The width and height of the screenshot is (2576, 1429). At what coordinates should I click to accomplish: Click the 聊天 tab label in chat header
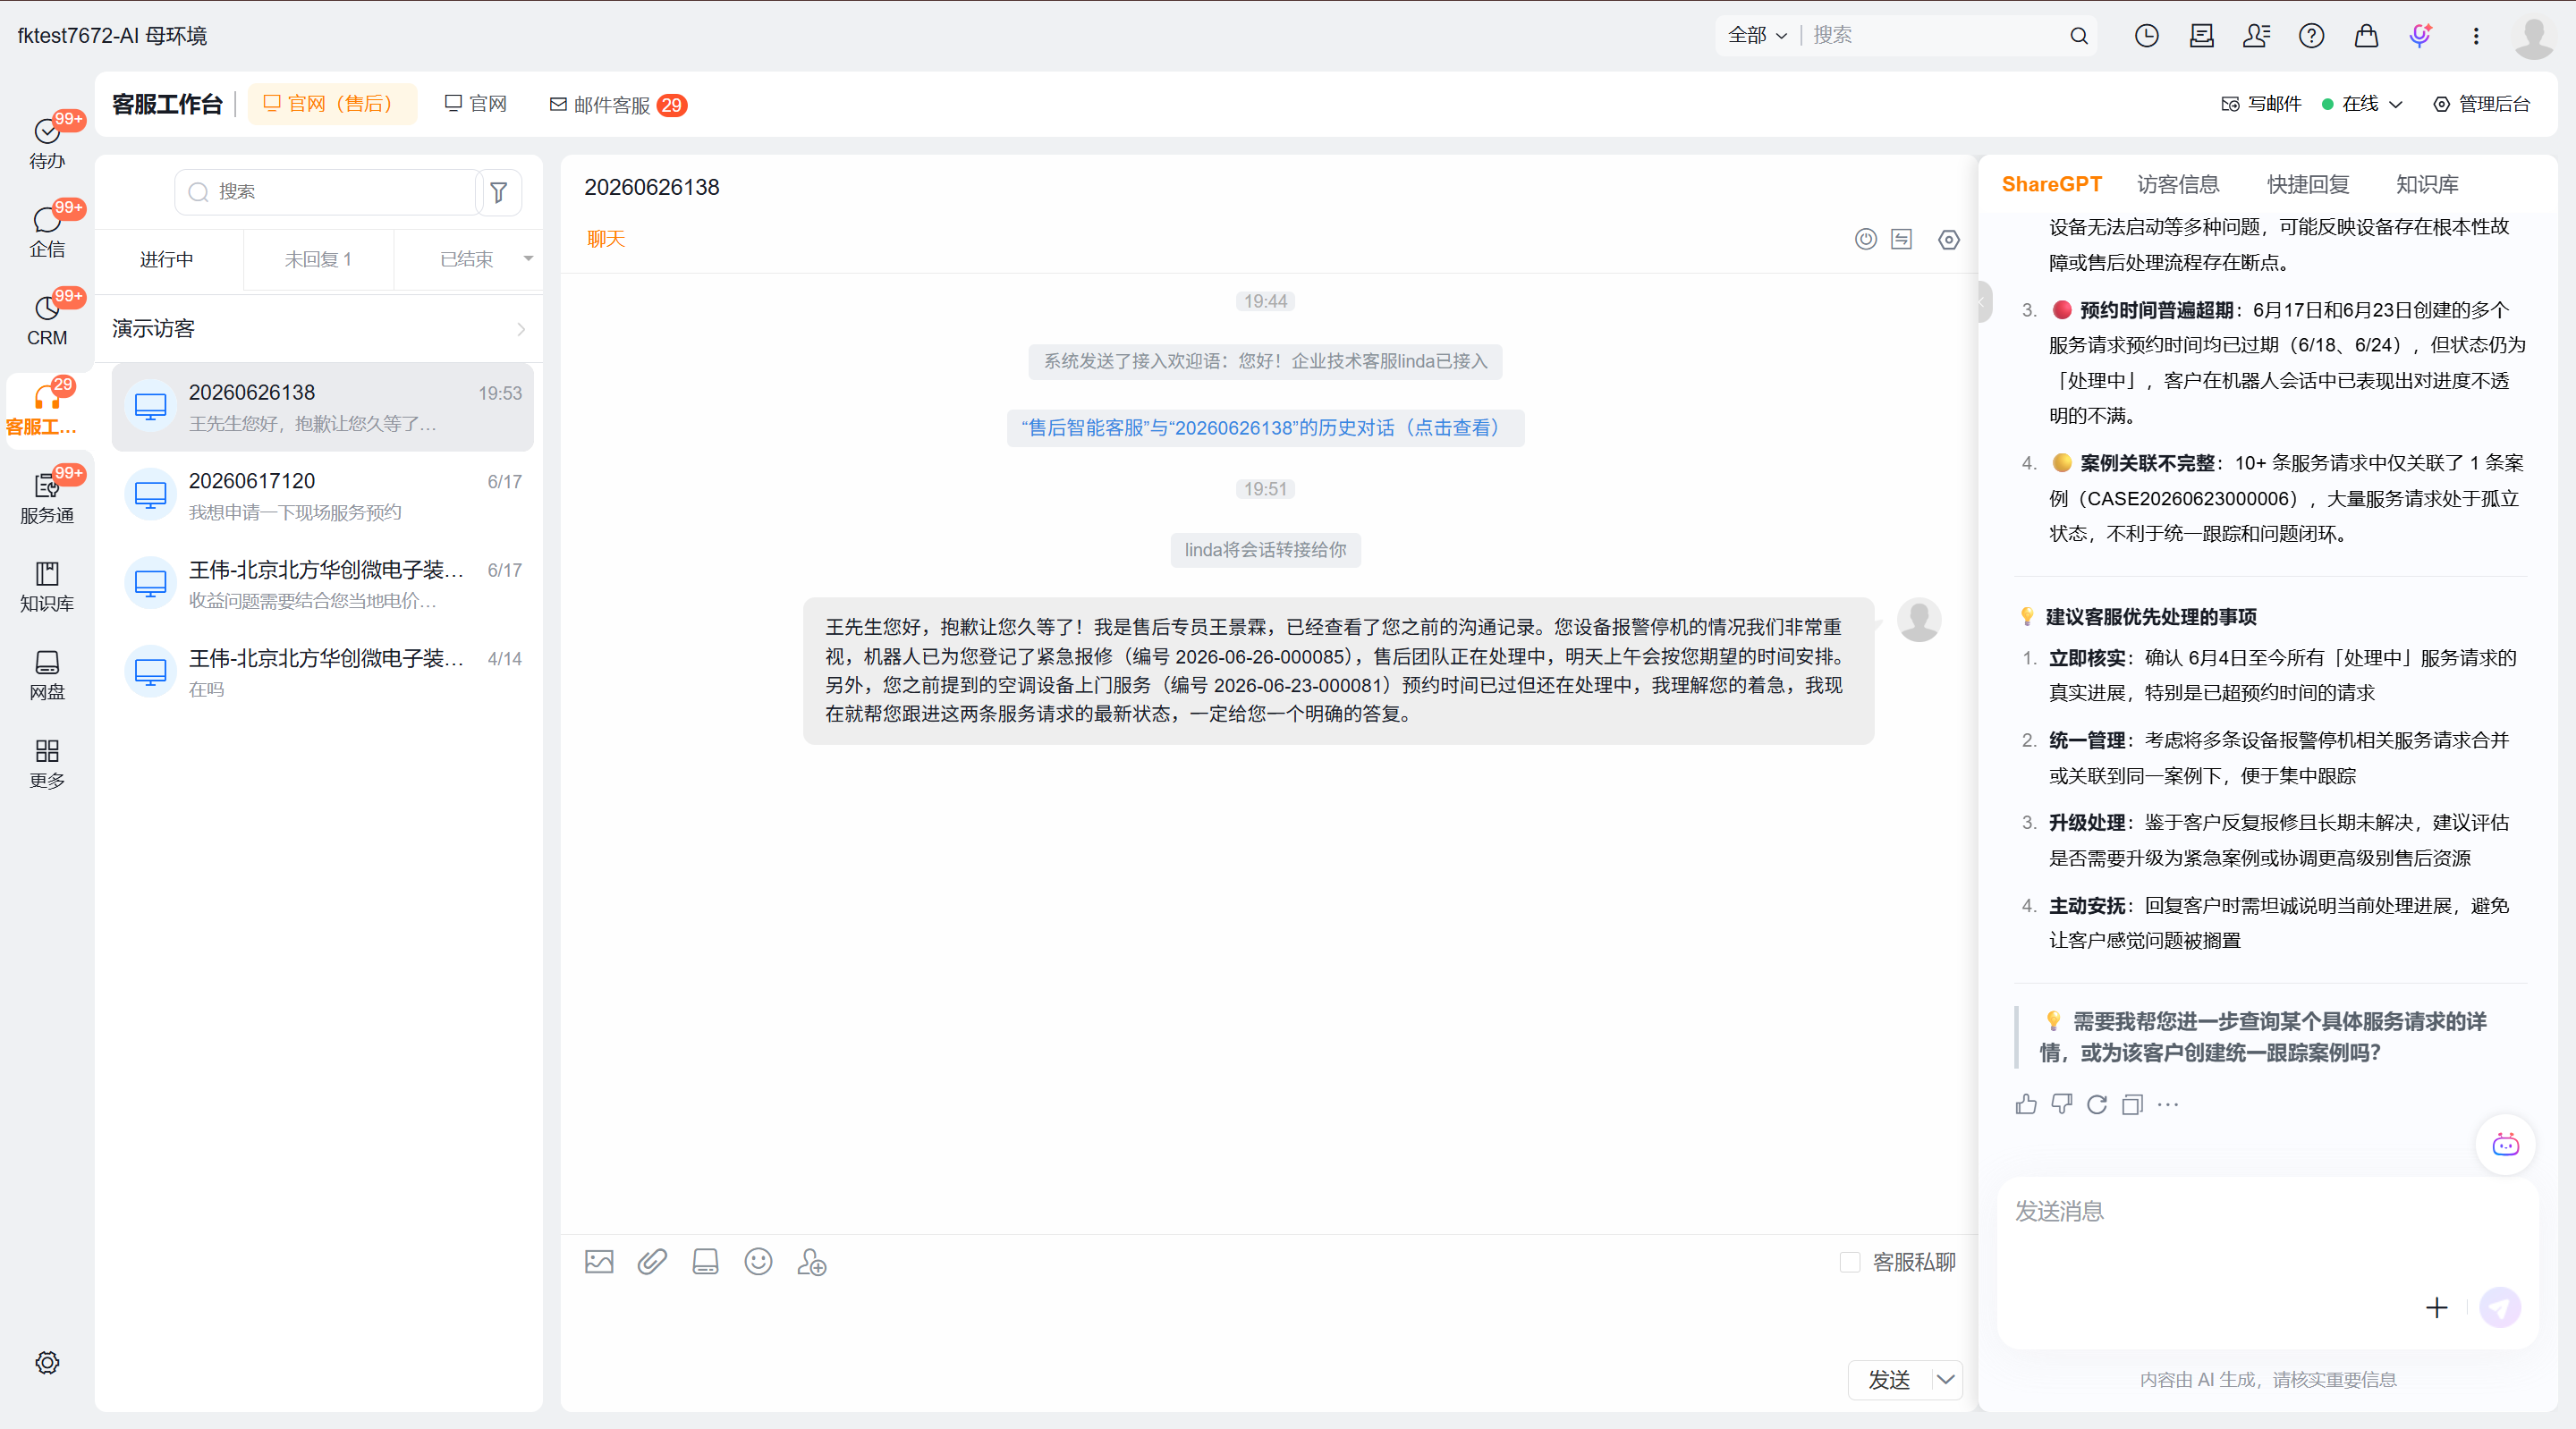tap(606, 239)
